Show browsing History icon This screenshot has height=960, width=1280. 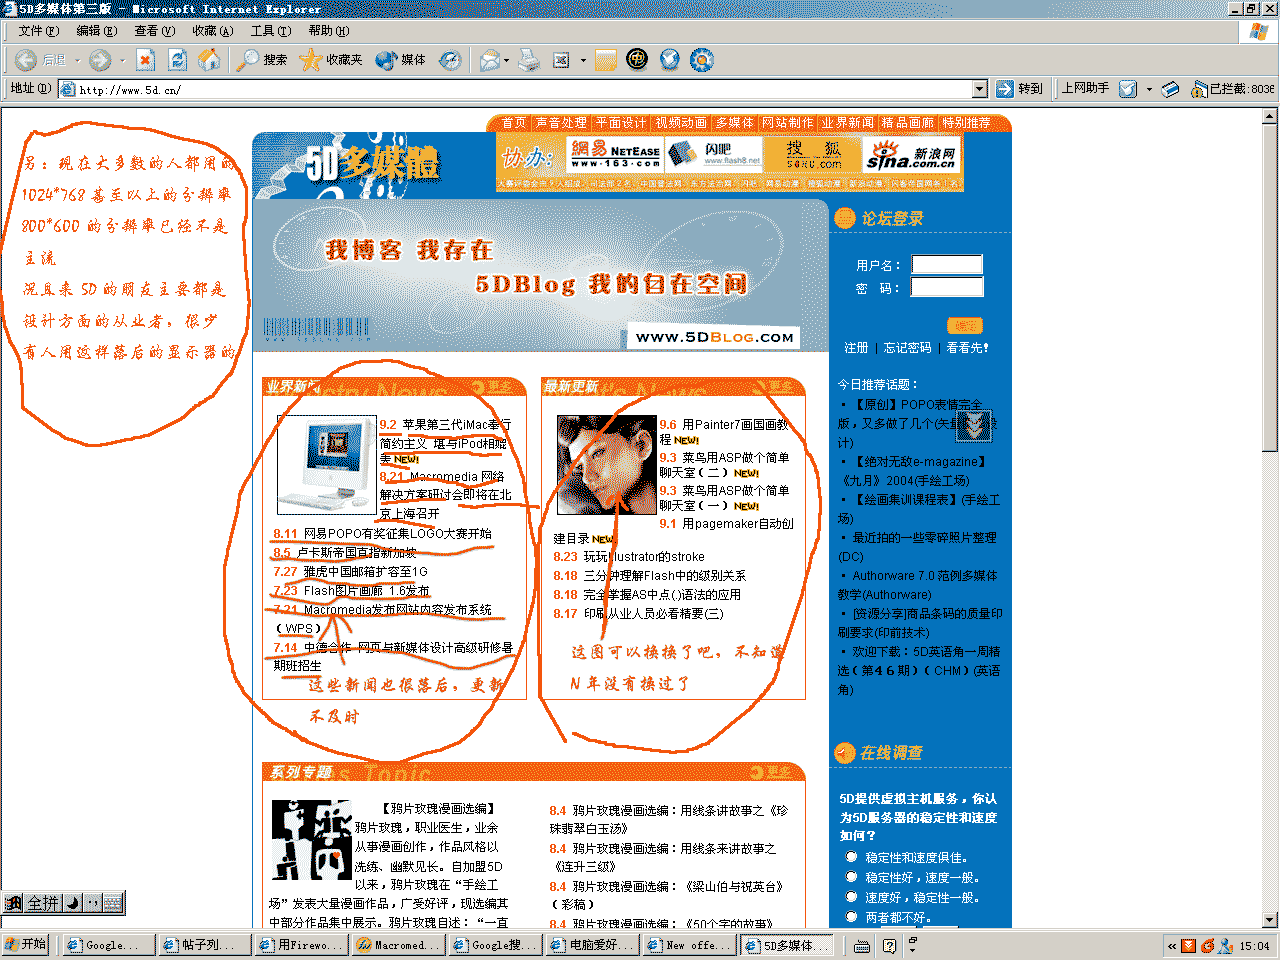[x=451, y=60]
